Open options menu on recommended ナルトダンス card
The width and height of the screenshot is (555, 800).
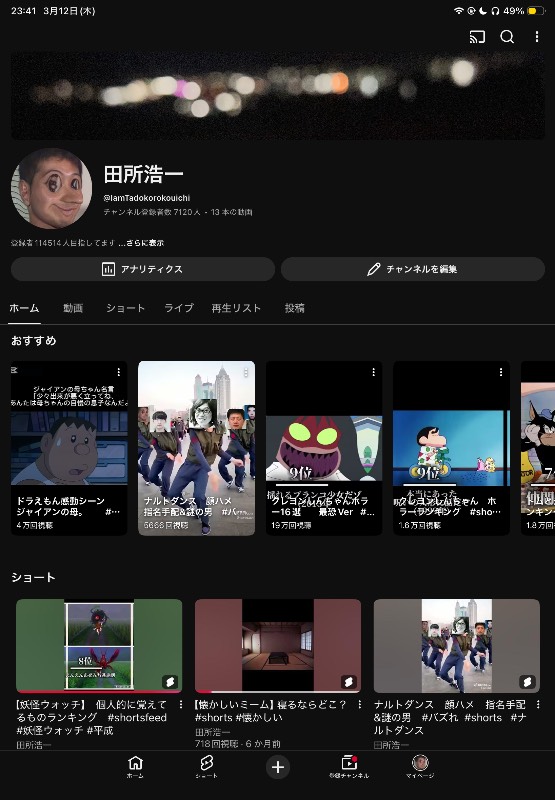246,372
